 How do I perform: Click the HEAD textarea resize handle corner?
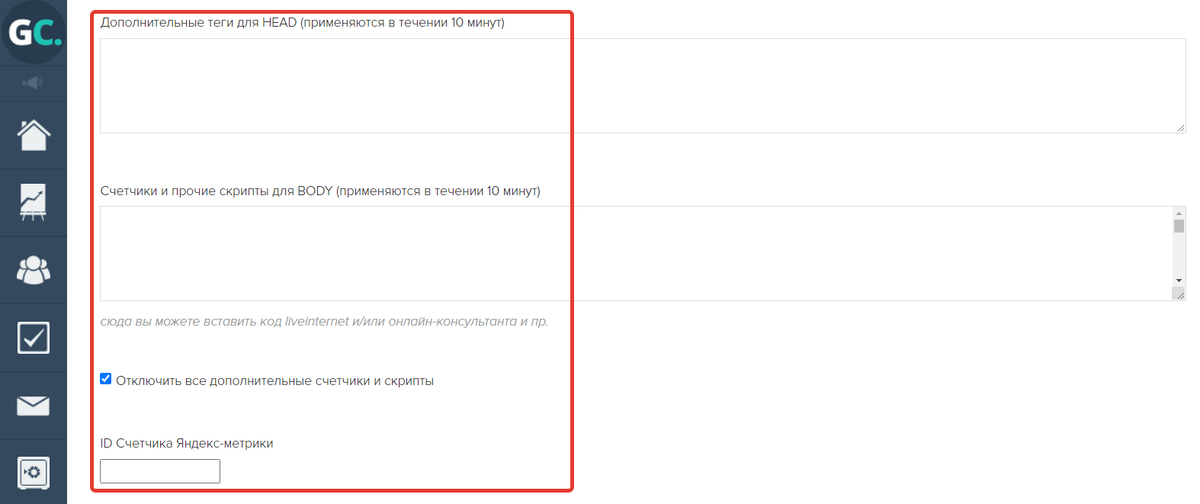click(1179, 127)
